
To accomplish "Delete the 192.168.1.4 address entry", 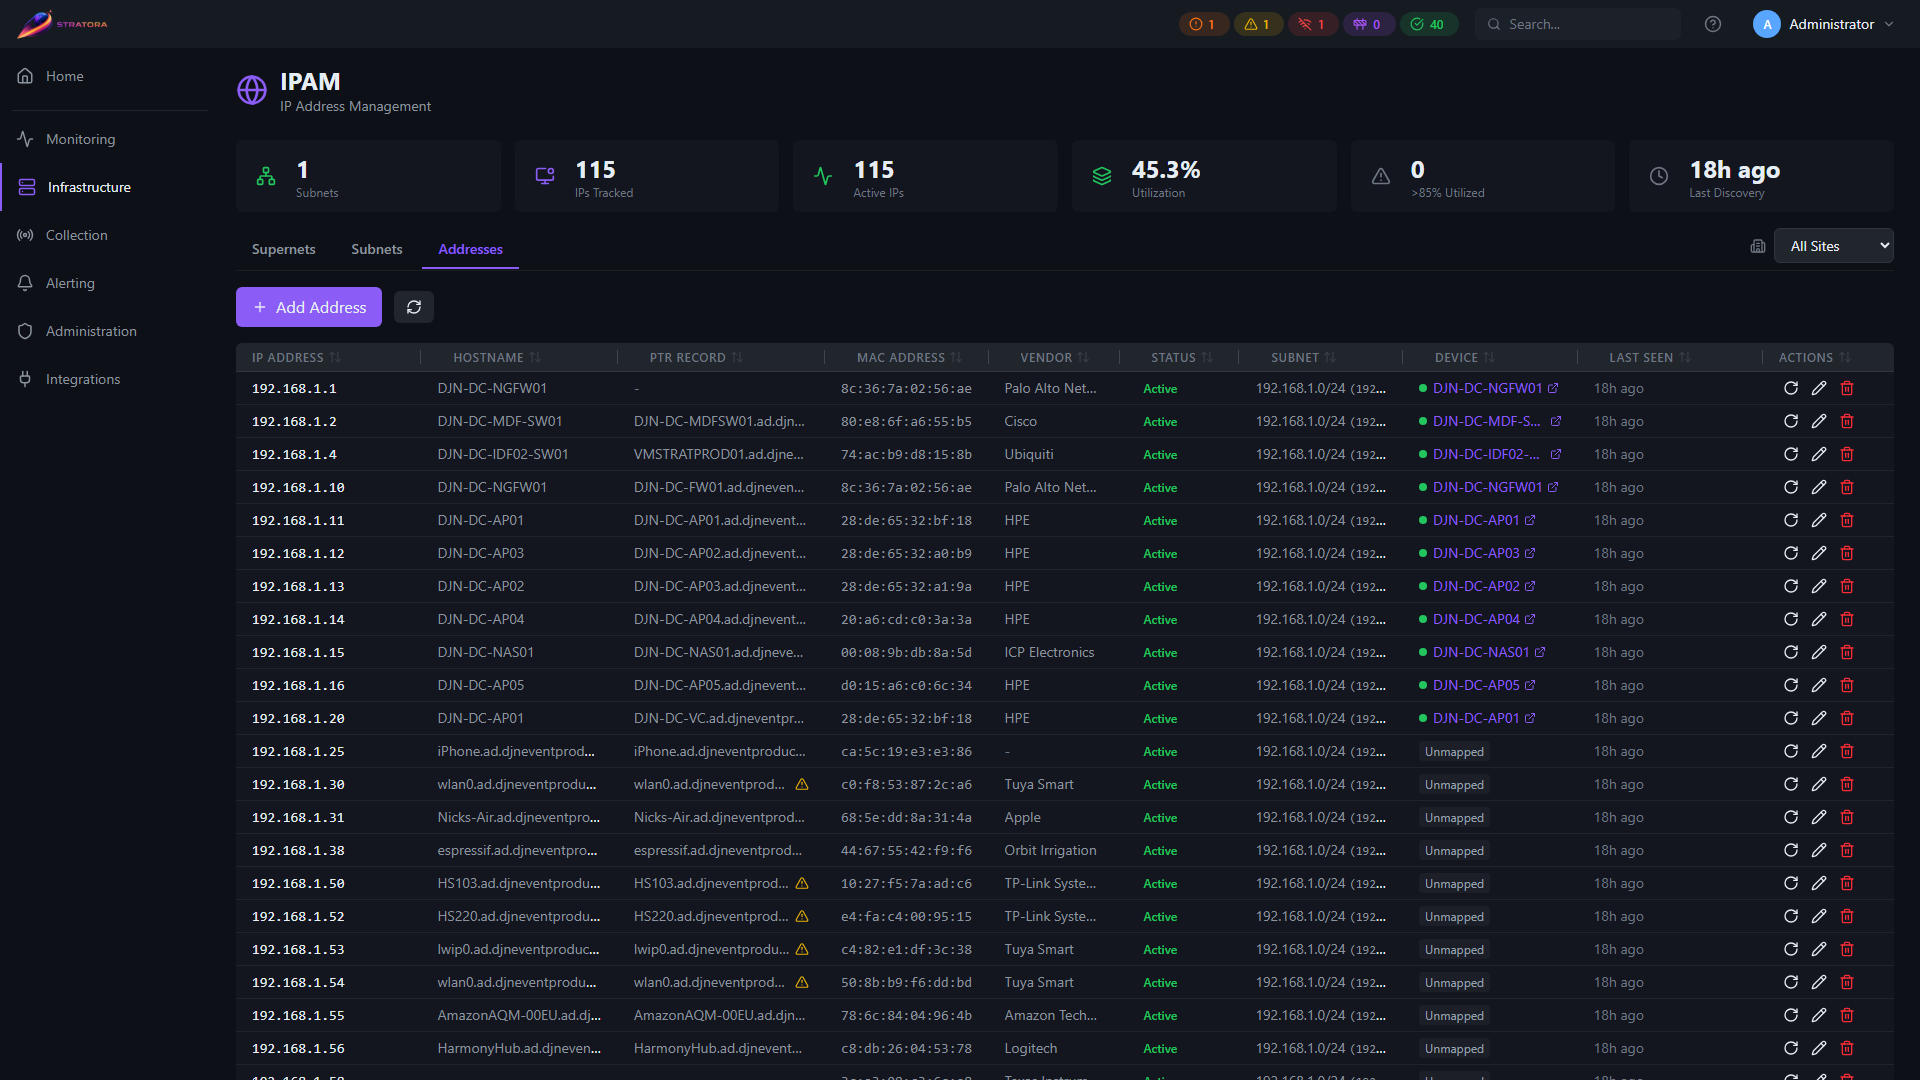I will (1847, 454).
